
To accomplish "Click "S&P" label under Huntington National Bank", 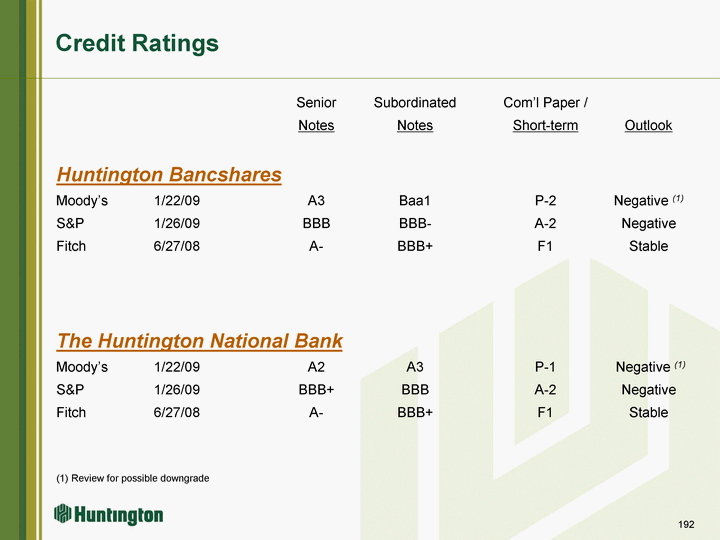I will (70, 389).
